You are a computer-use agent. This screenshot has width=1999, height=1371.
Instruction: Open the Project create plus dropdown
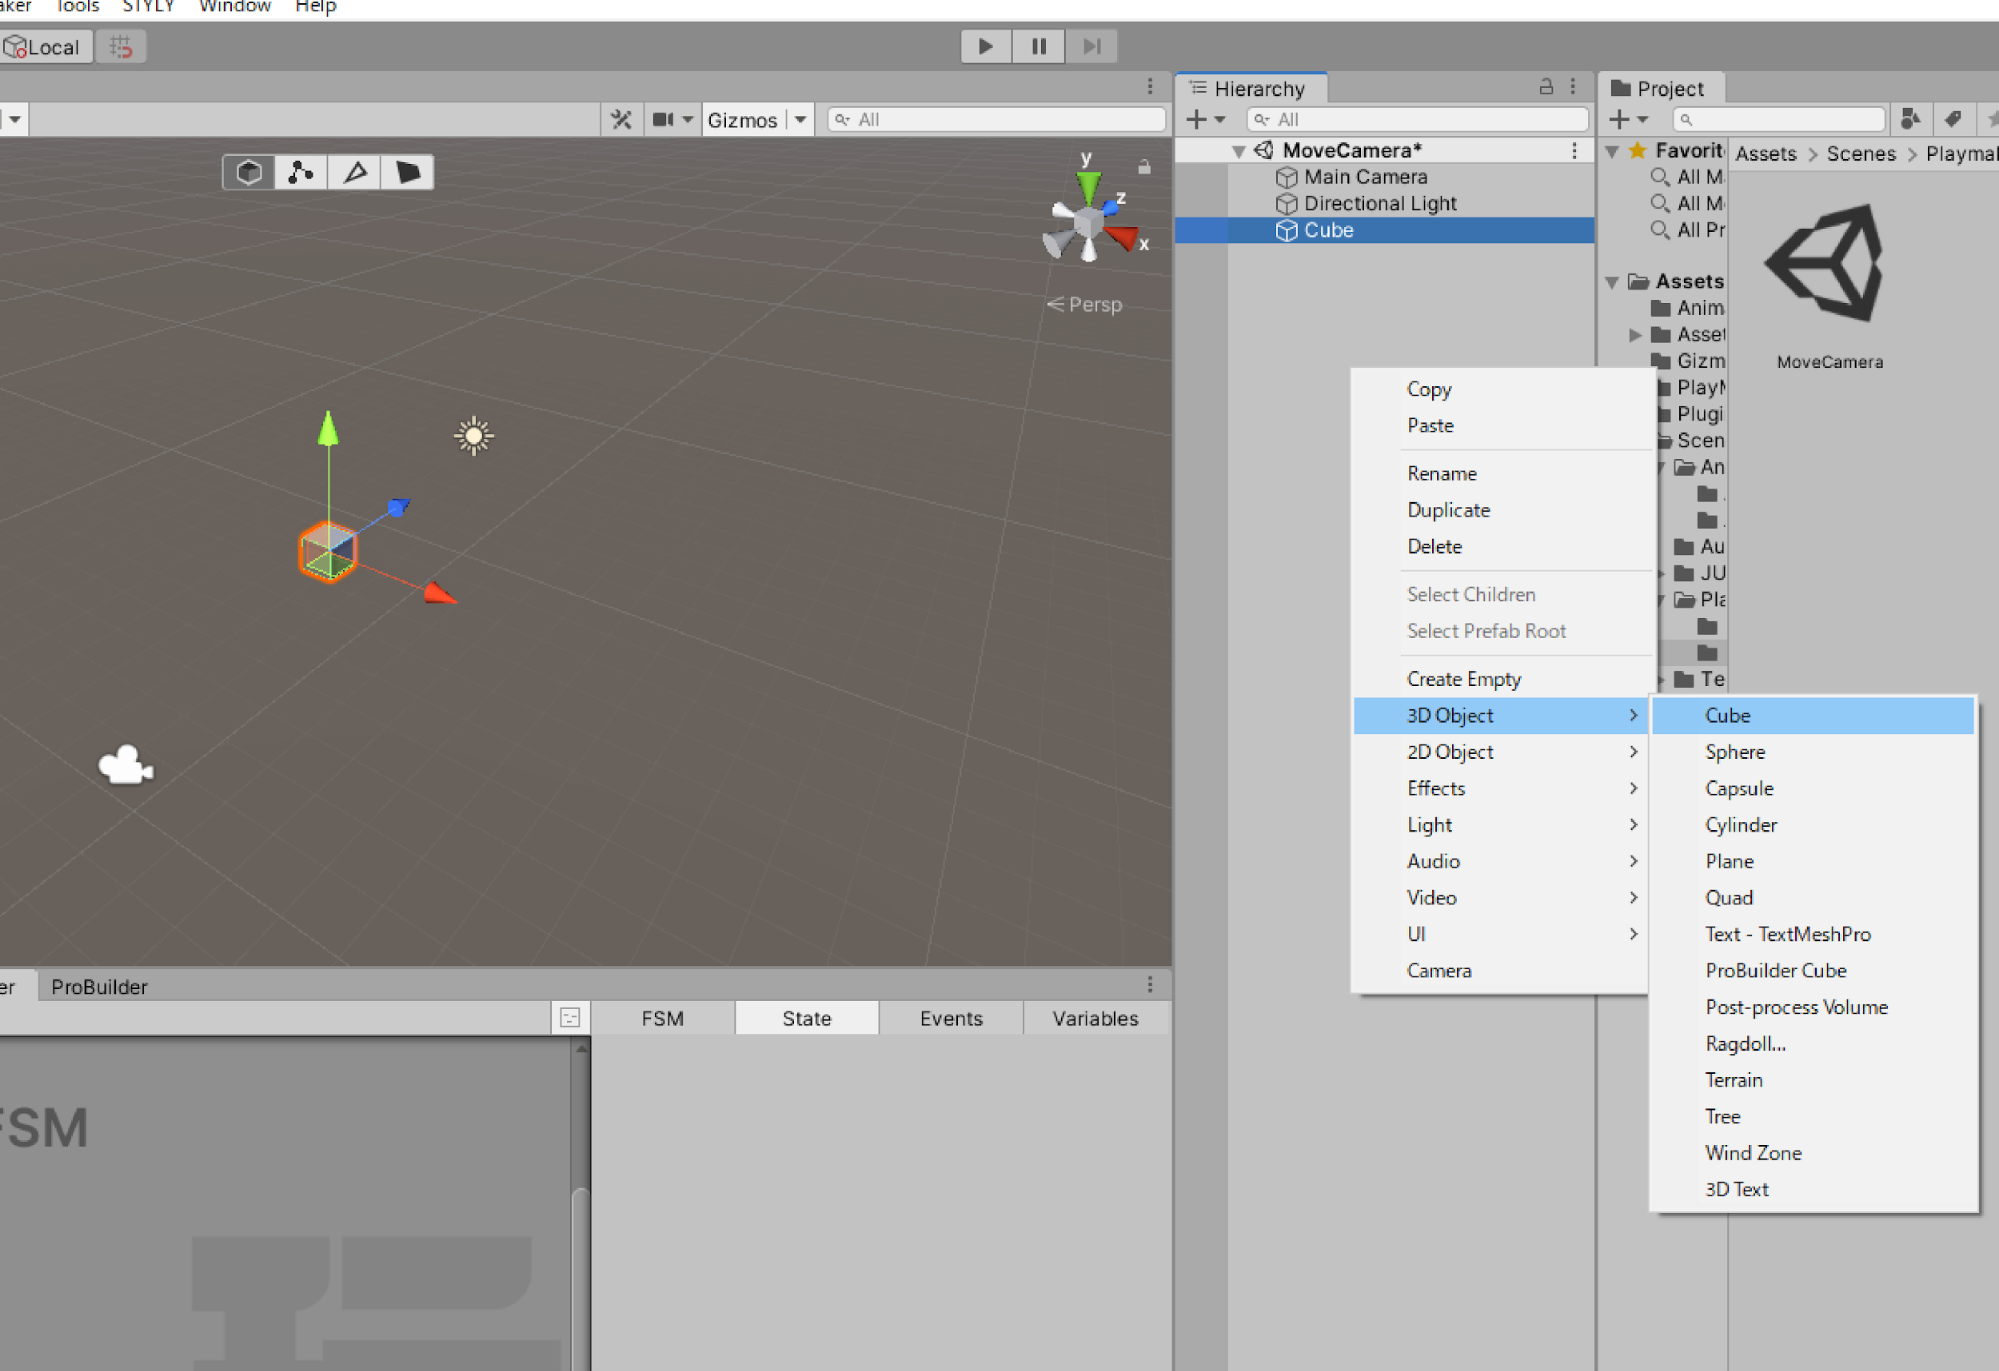point(1628,120)
